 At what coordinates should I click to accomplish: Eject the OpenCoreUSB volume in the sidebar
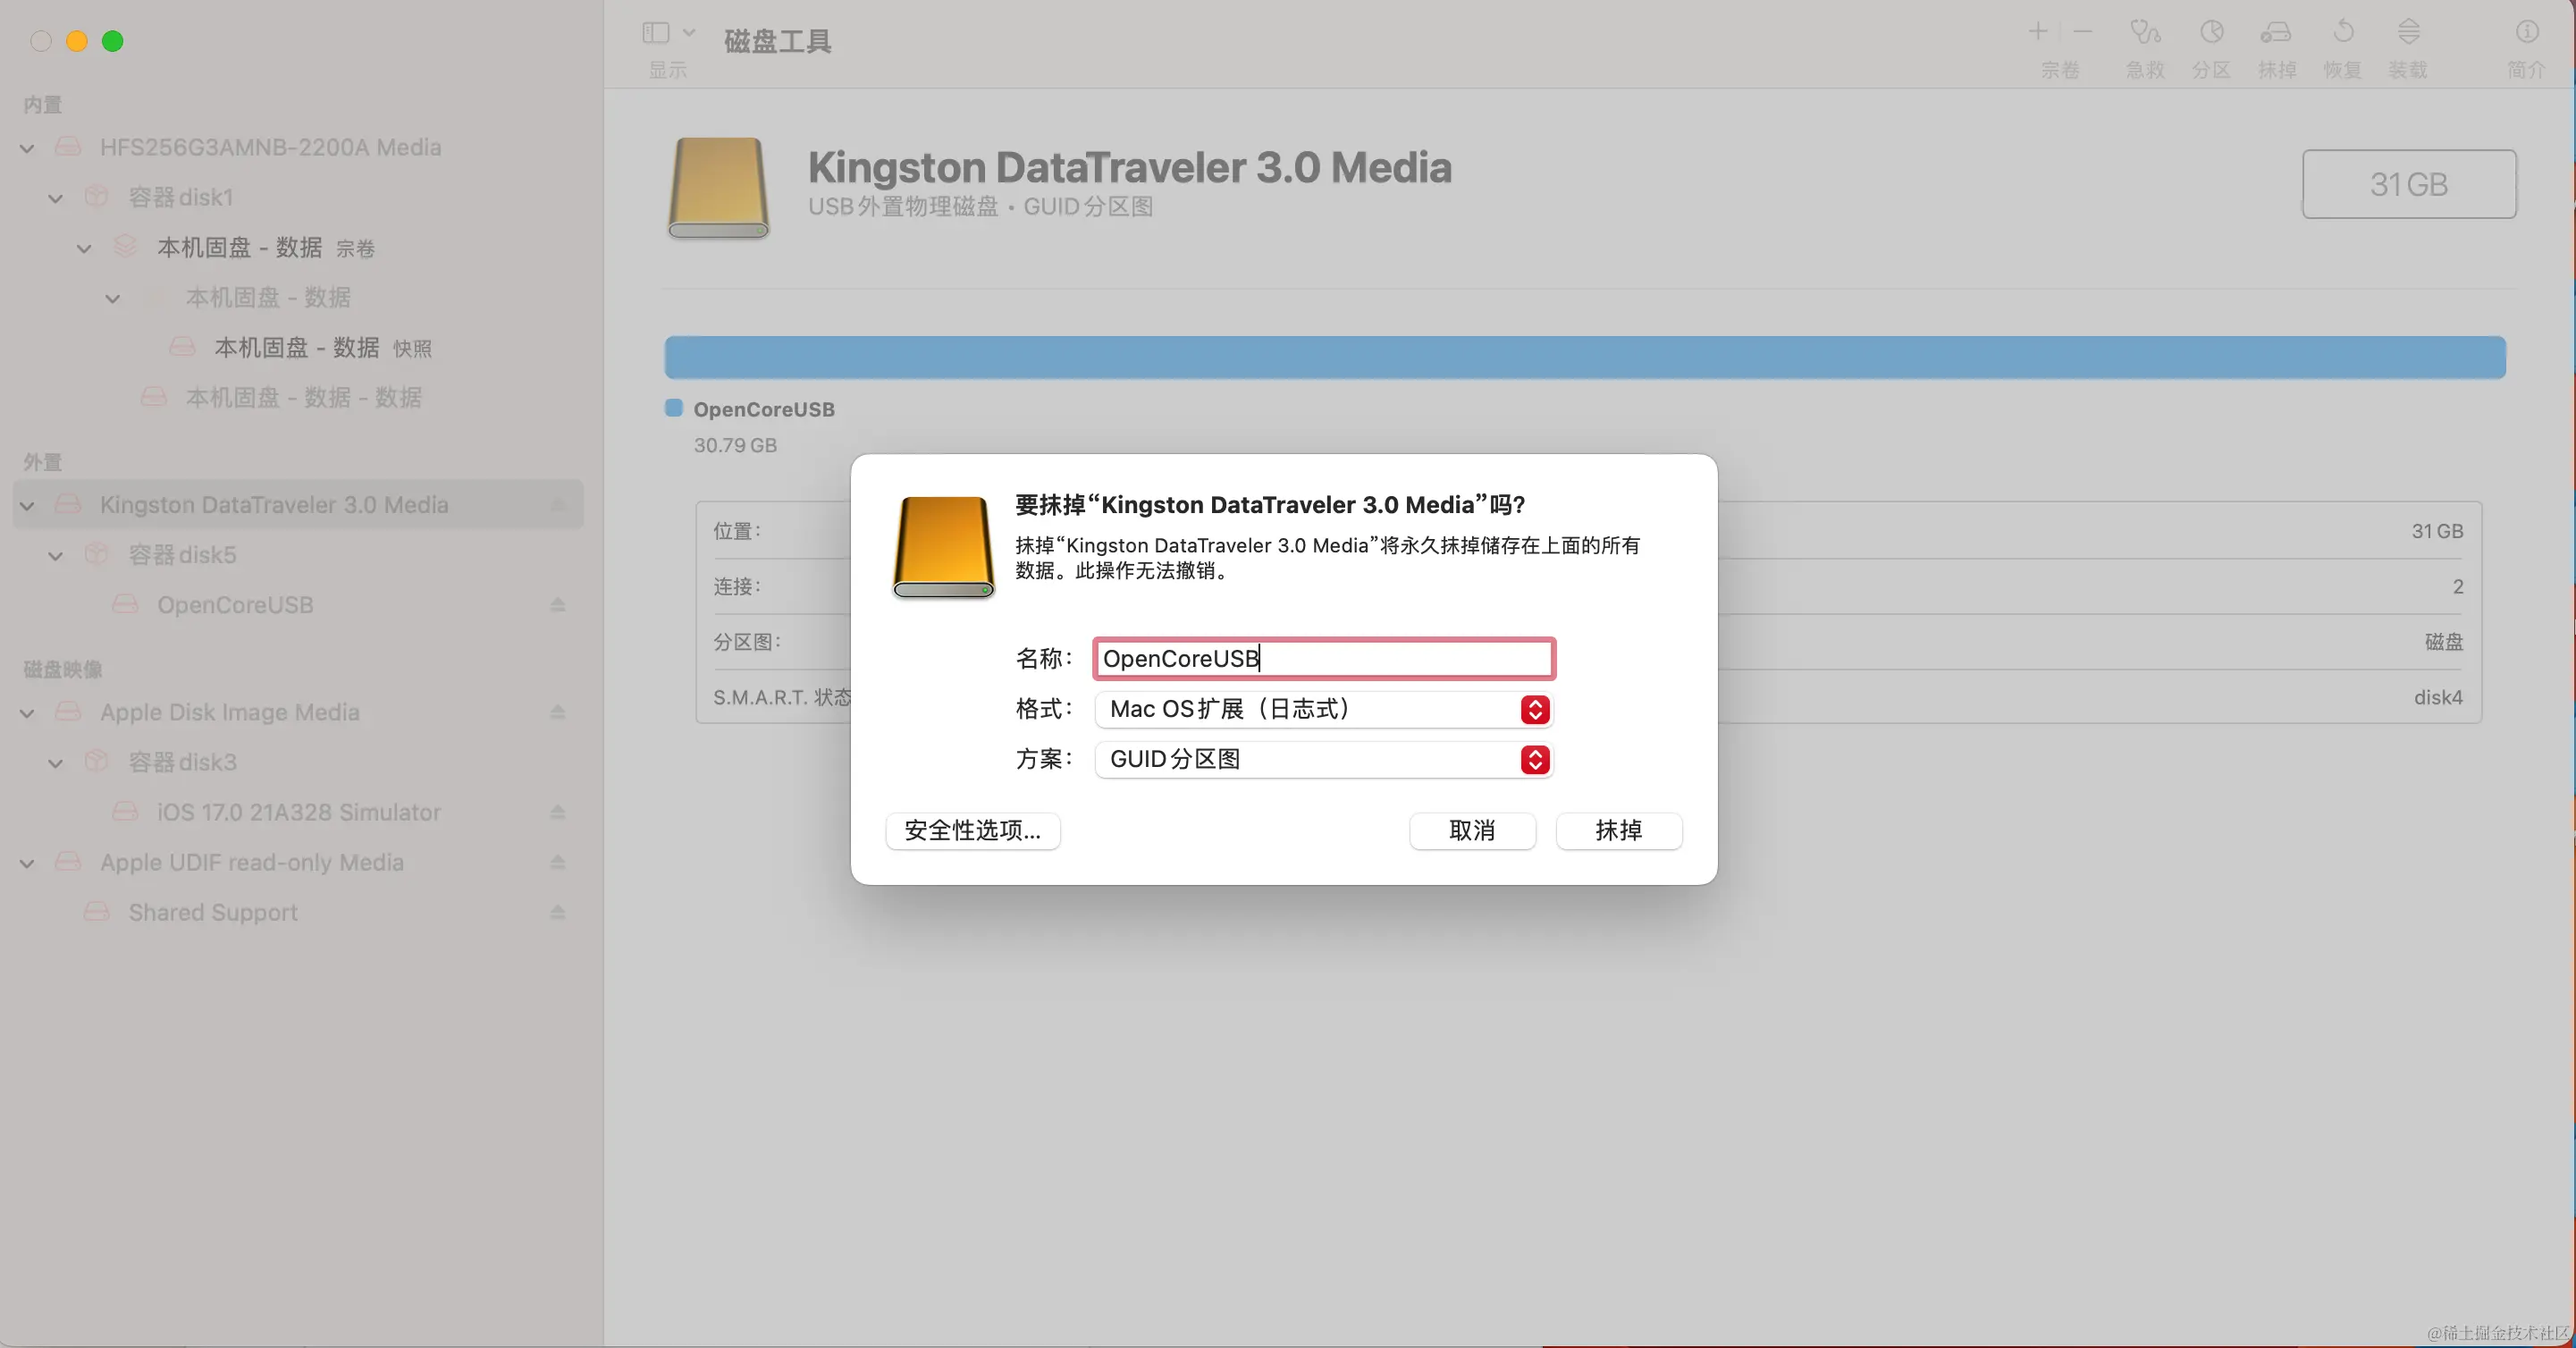pyautogui.click(x=558, y=605)
